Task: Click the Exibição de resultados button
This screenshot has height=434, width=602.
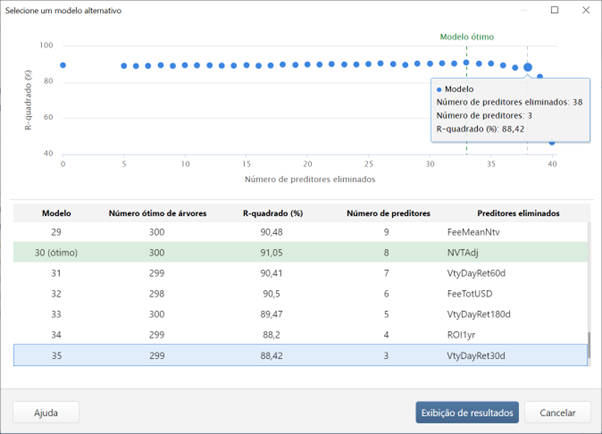Action: point(467,412)
